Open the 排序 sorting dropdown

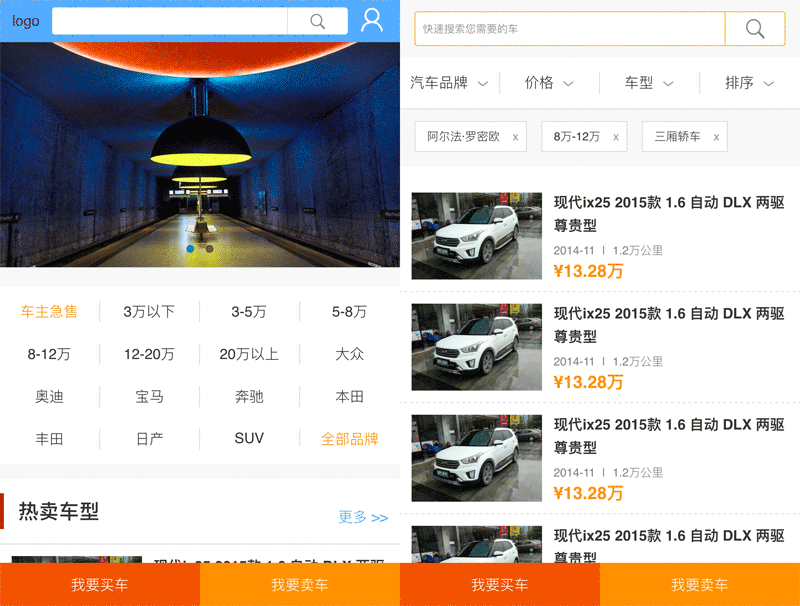749,83
